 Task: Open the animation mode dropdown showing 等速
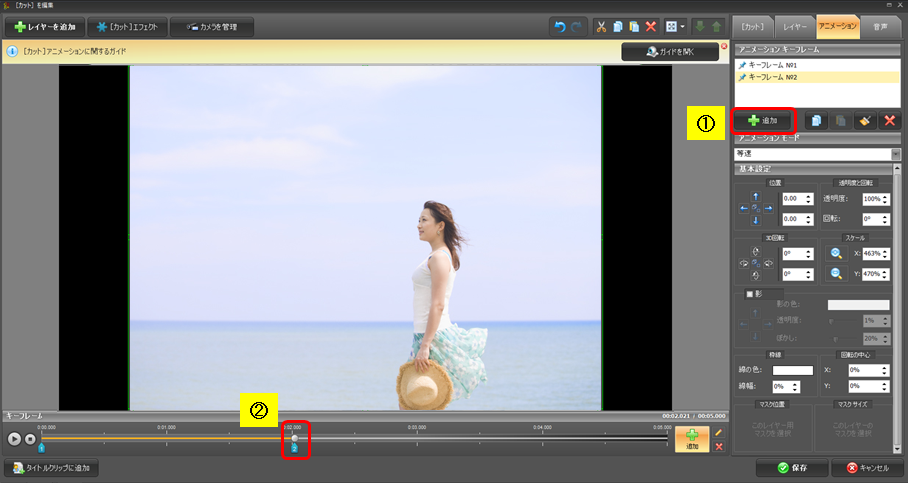pyautogui.click(x=895, y=154)
